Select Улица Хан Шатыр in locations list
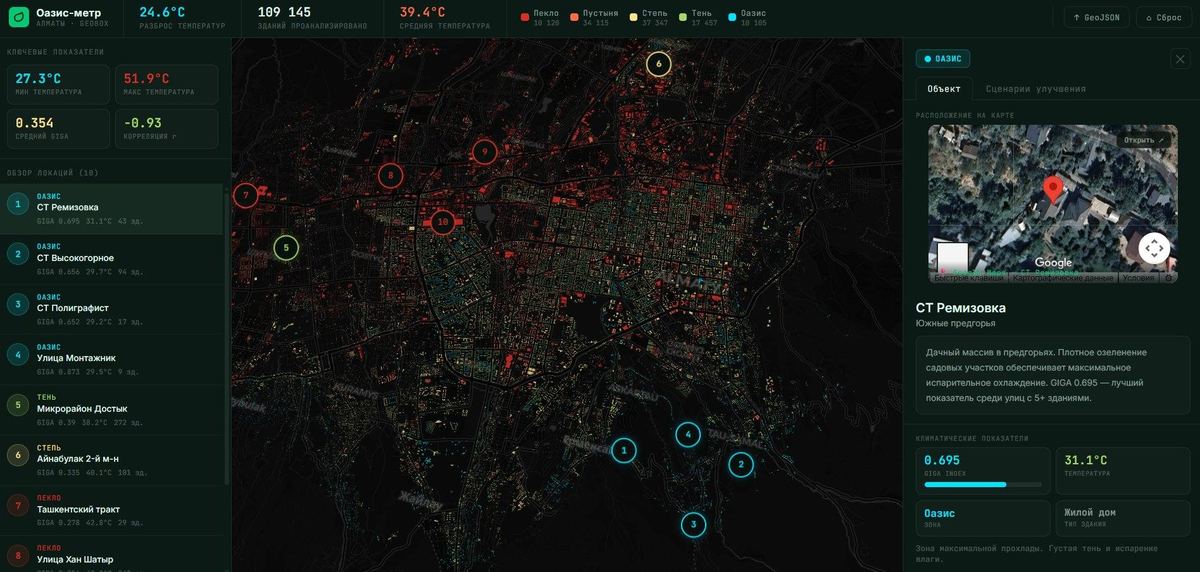Image resolution: width=1200 pixels, height=572 pixels. pos(112,554)
